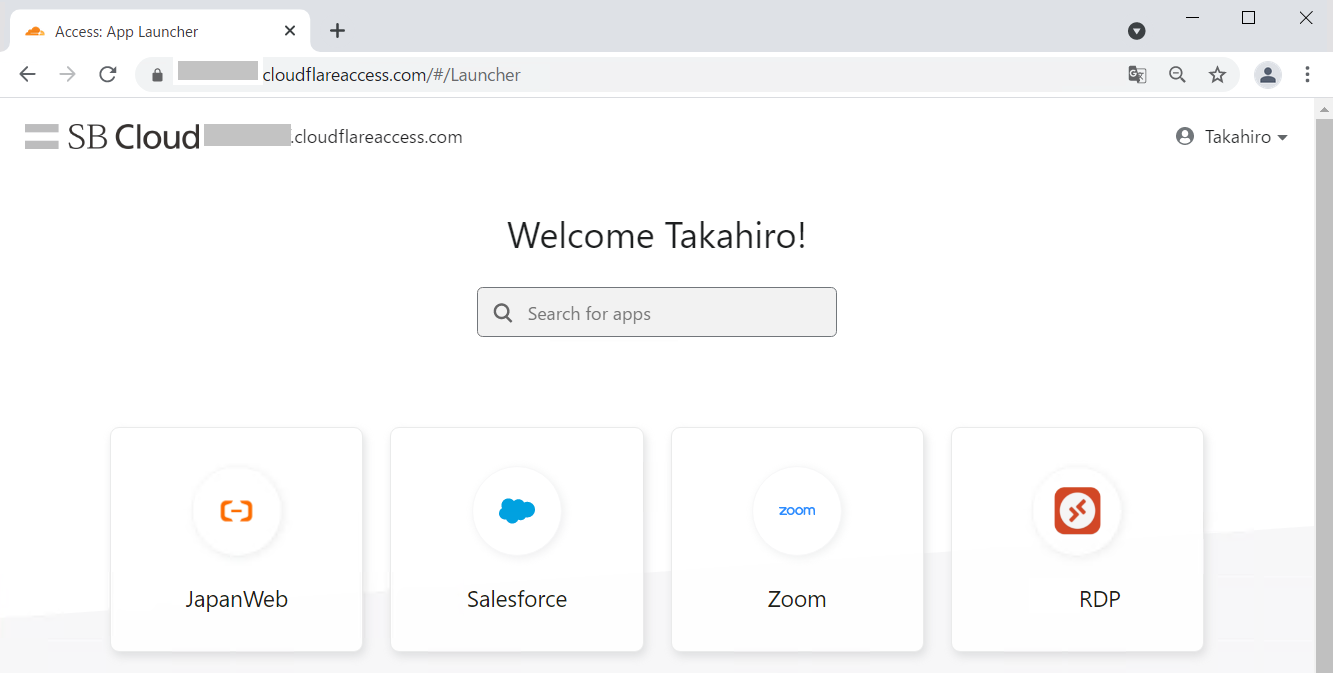Image resolution: width=1333 pixels, height=673 pixels.
Task: Click the JapanWeb label
Action: 237,599
